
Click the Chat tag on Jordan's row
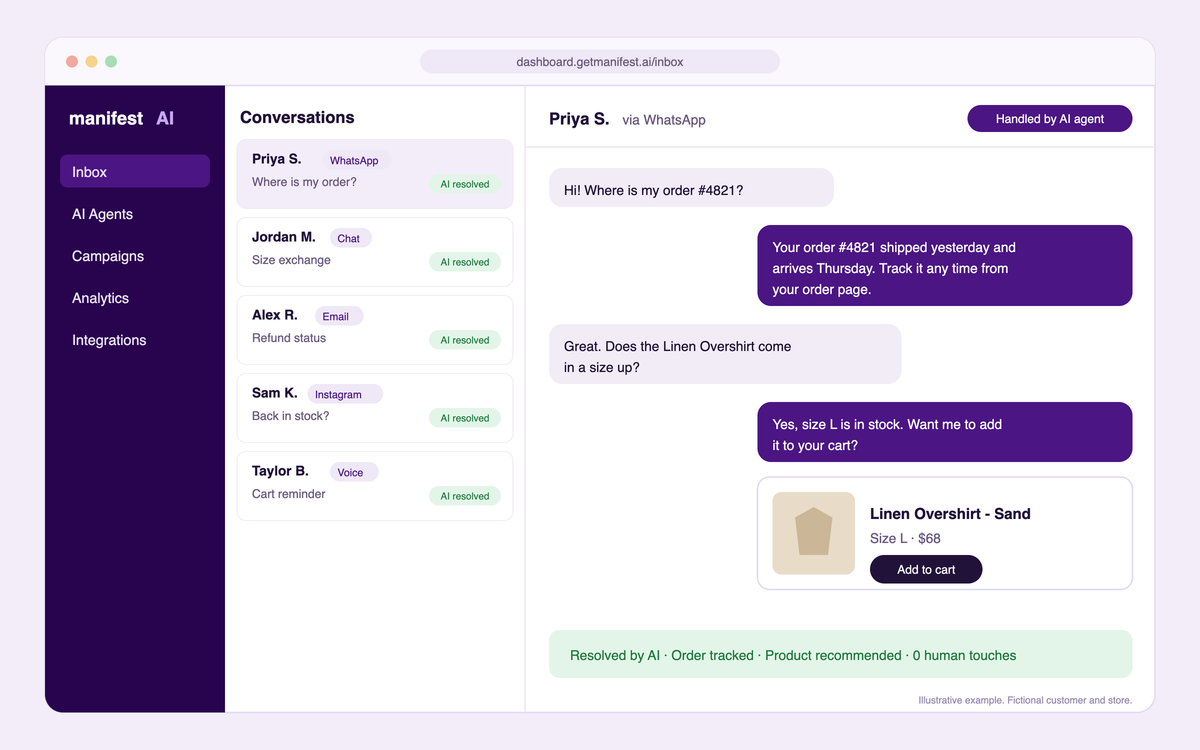[349, 238]
